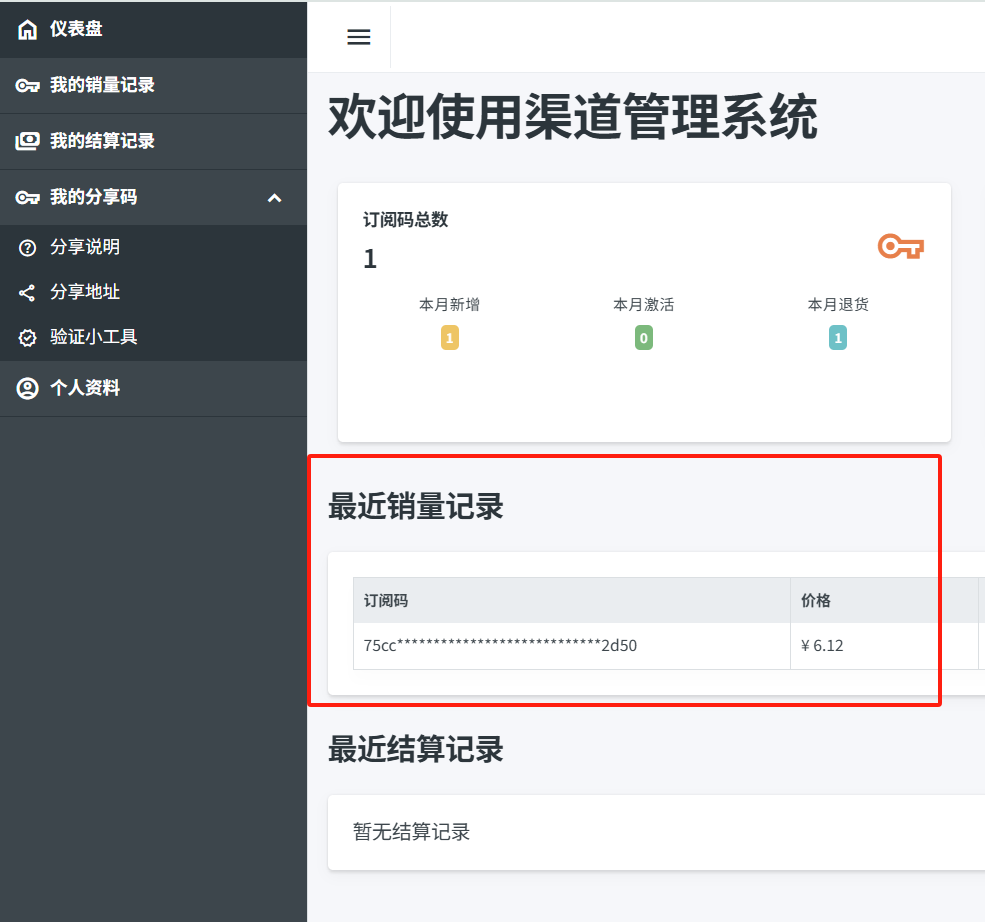Click the key icon beside 我的销量记录
985x922 pixels.
click(27, 86)
